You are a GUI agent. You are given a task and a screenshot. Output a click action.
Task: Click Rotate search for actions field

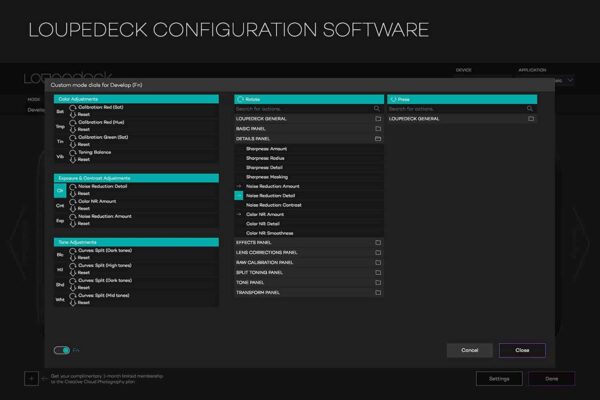point(300,108)
